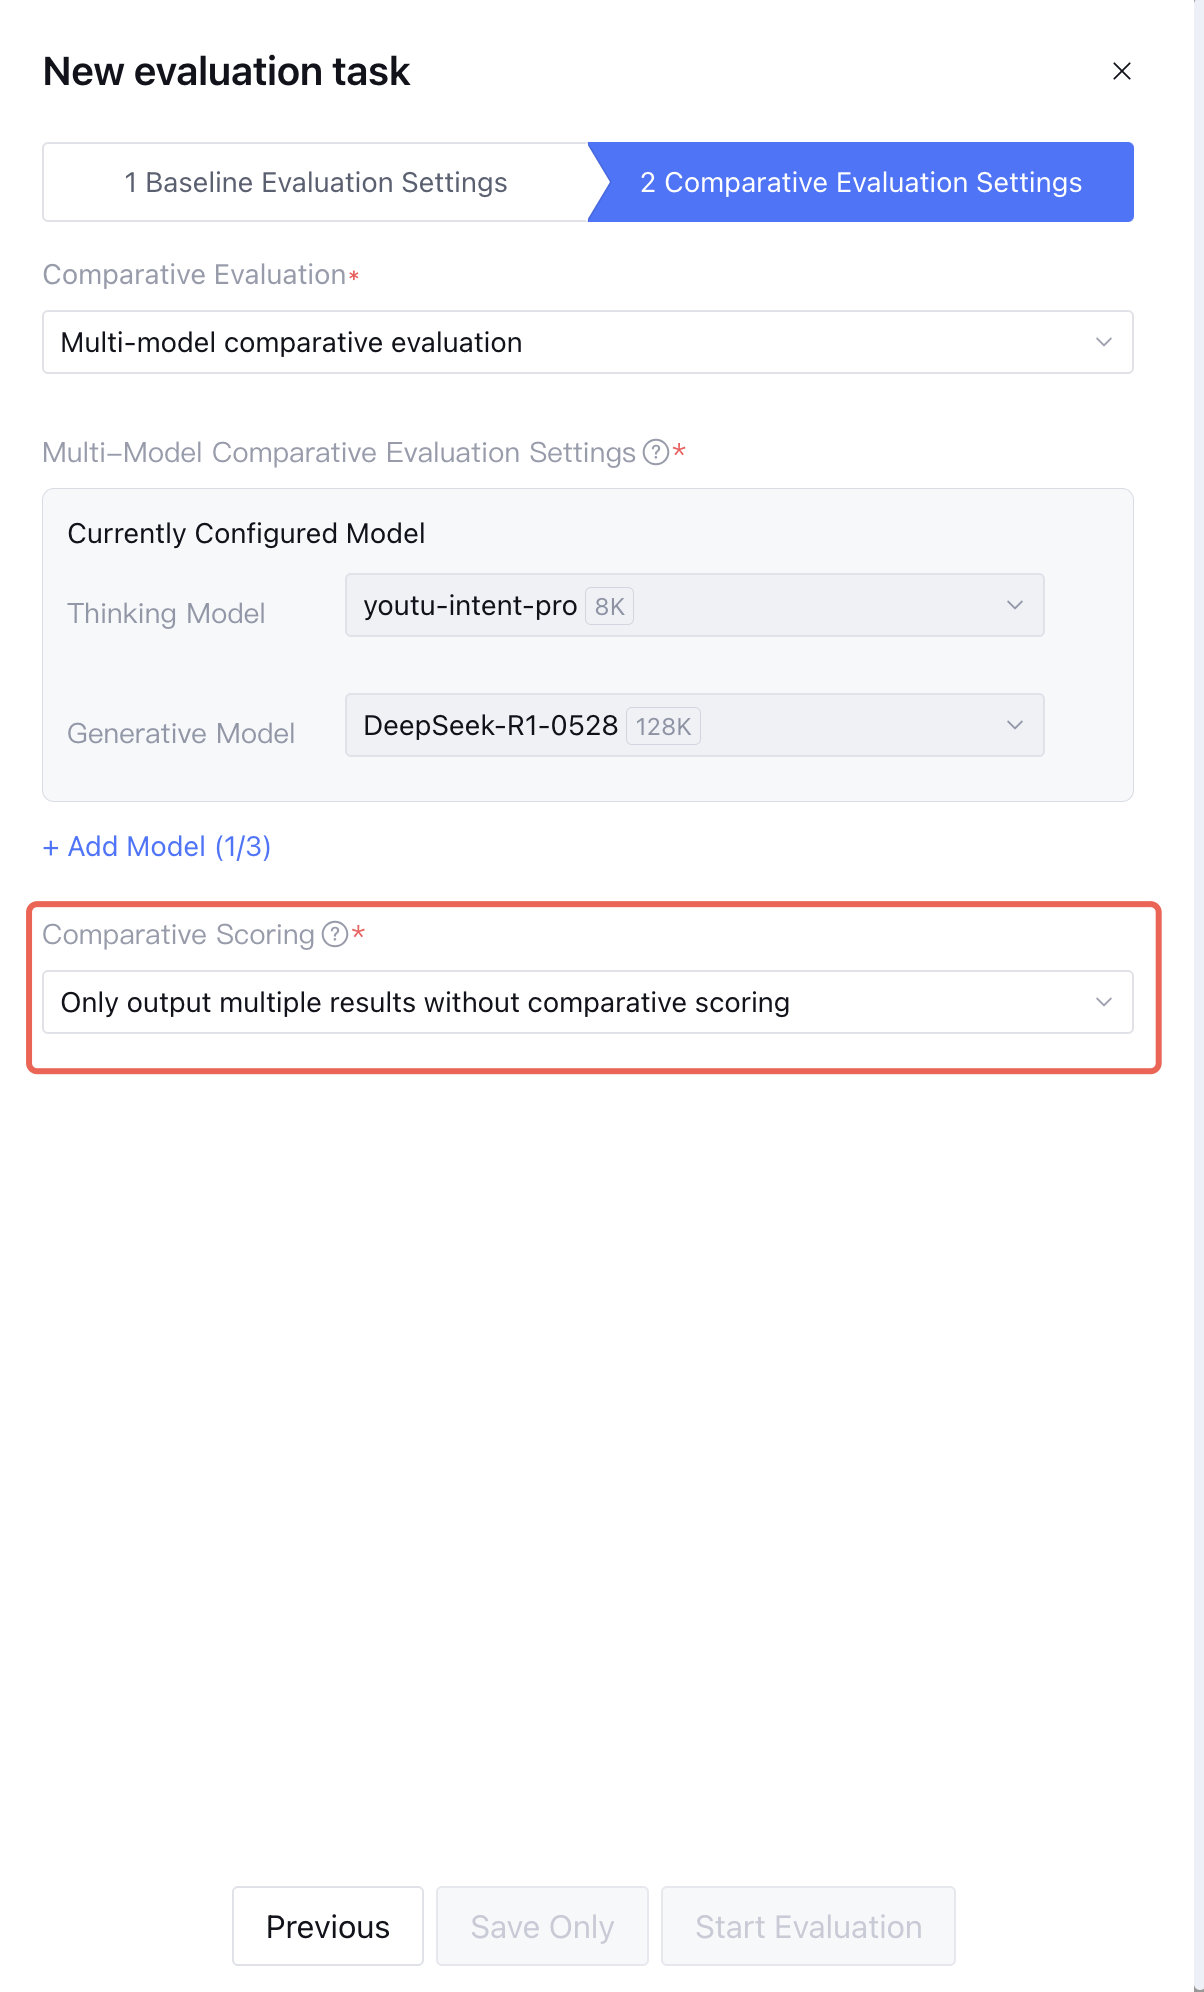Open DeepSeek-R1-0528 Generative Model selector
Image resolution: width=1204 pixels, height=1992 pixels.
tap(694, 725)
